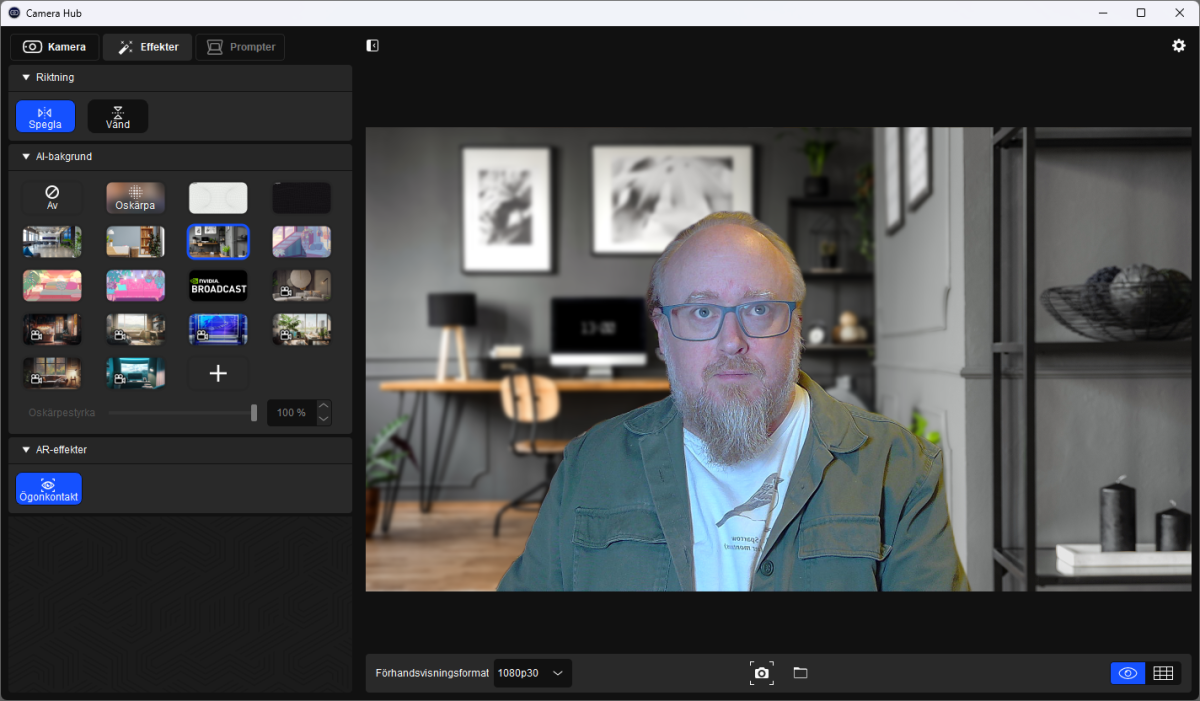Add a new background with the plus button
The height and width of the screenshot is (701, 1200).
click(218, 372)
